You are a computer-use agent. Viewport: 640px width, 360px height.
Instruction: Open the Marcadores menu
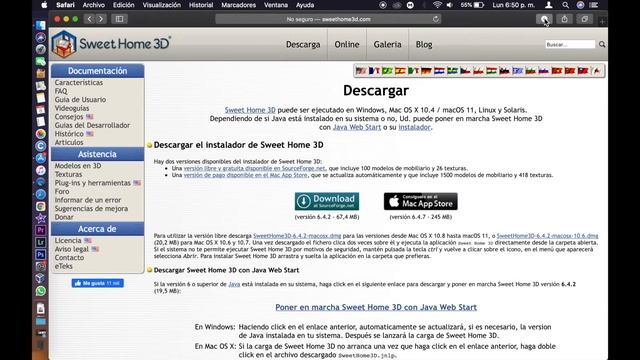click(x=238, y=5)
